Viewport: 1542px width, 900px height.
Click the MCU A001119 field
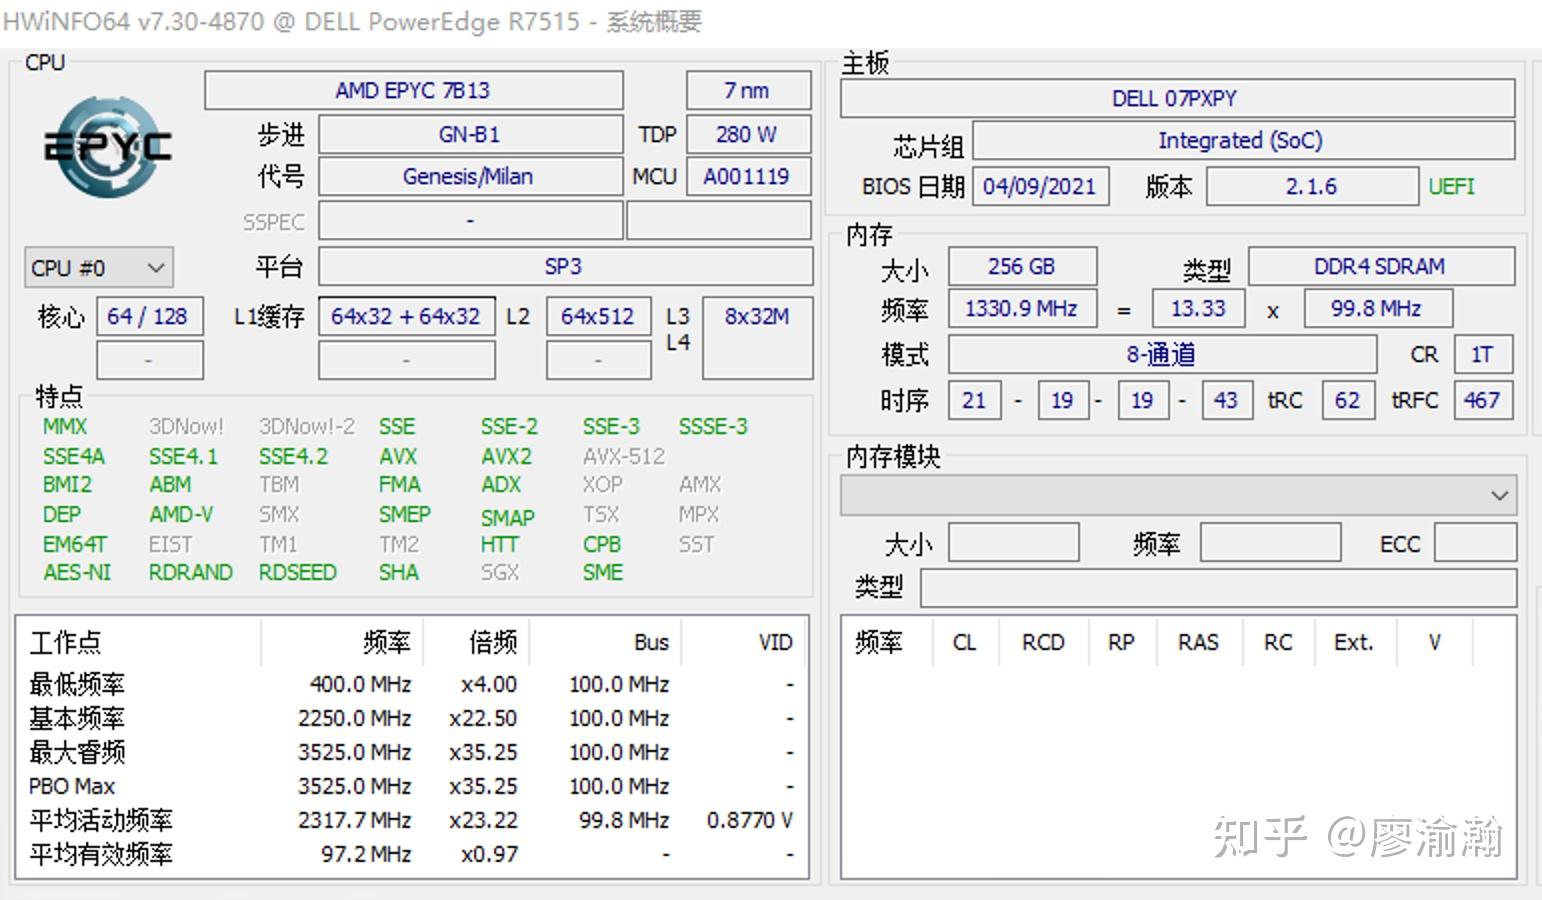(x=747, y=176)
